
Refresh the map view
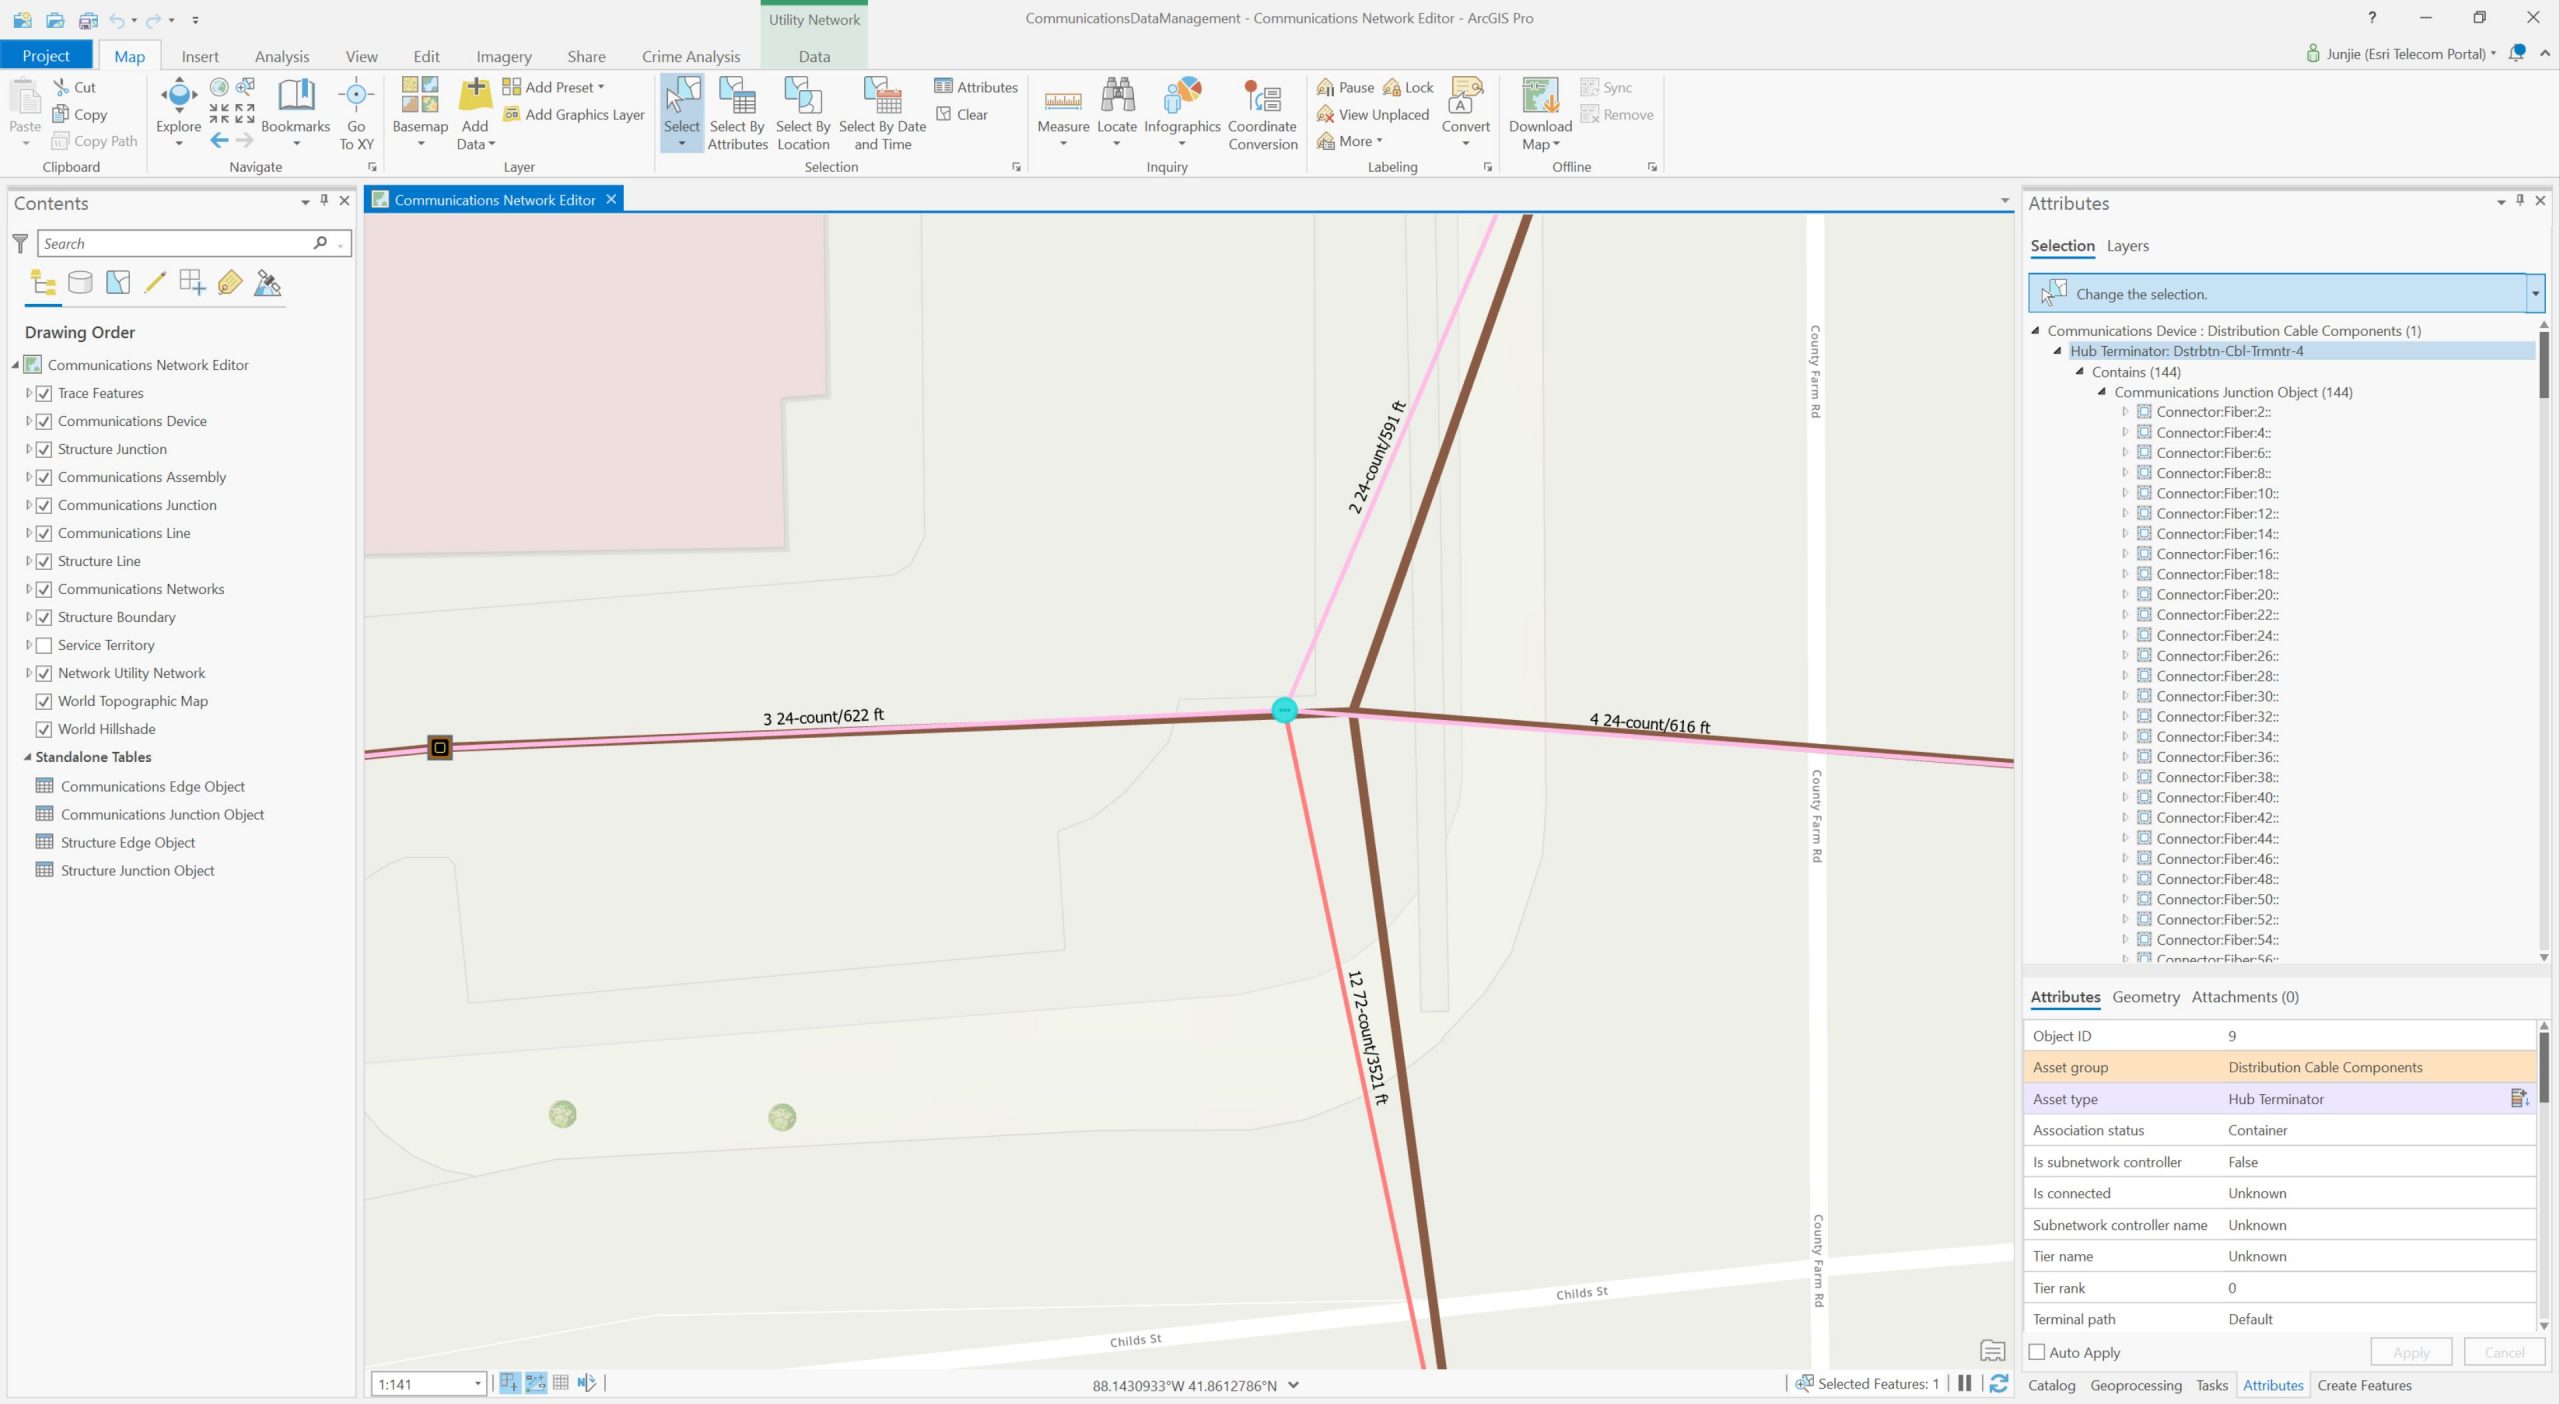(x=1998, y=1384)
